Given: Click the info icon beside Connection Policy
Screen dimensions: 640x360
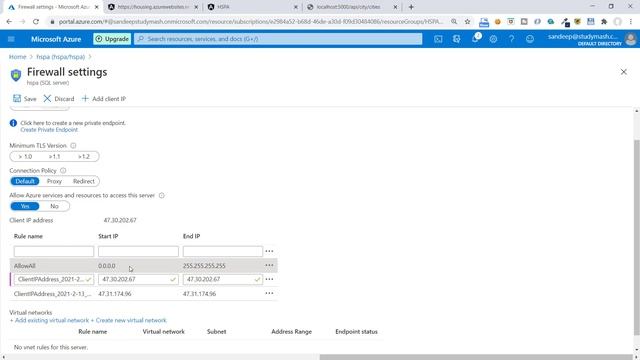Looking at the screenshot, I should click(63, 171).
